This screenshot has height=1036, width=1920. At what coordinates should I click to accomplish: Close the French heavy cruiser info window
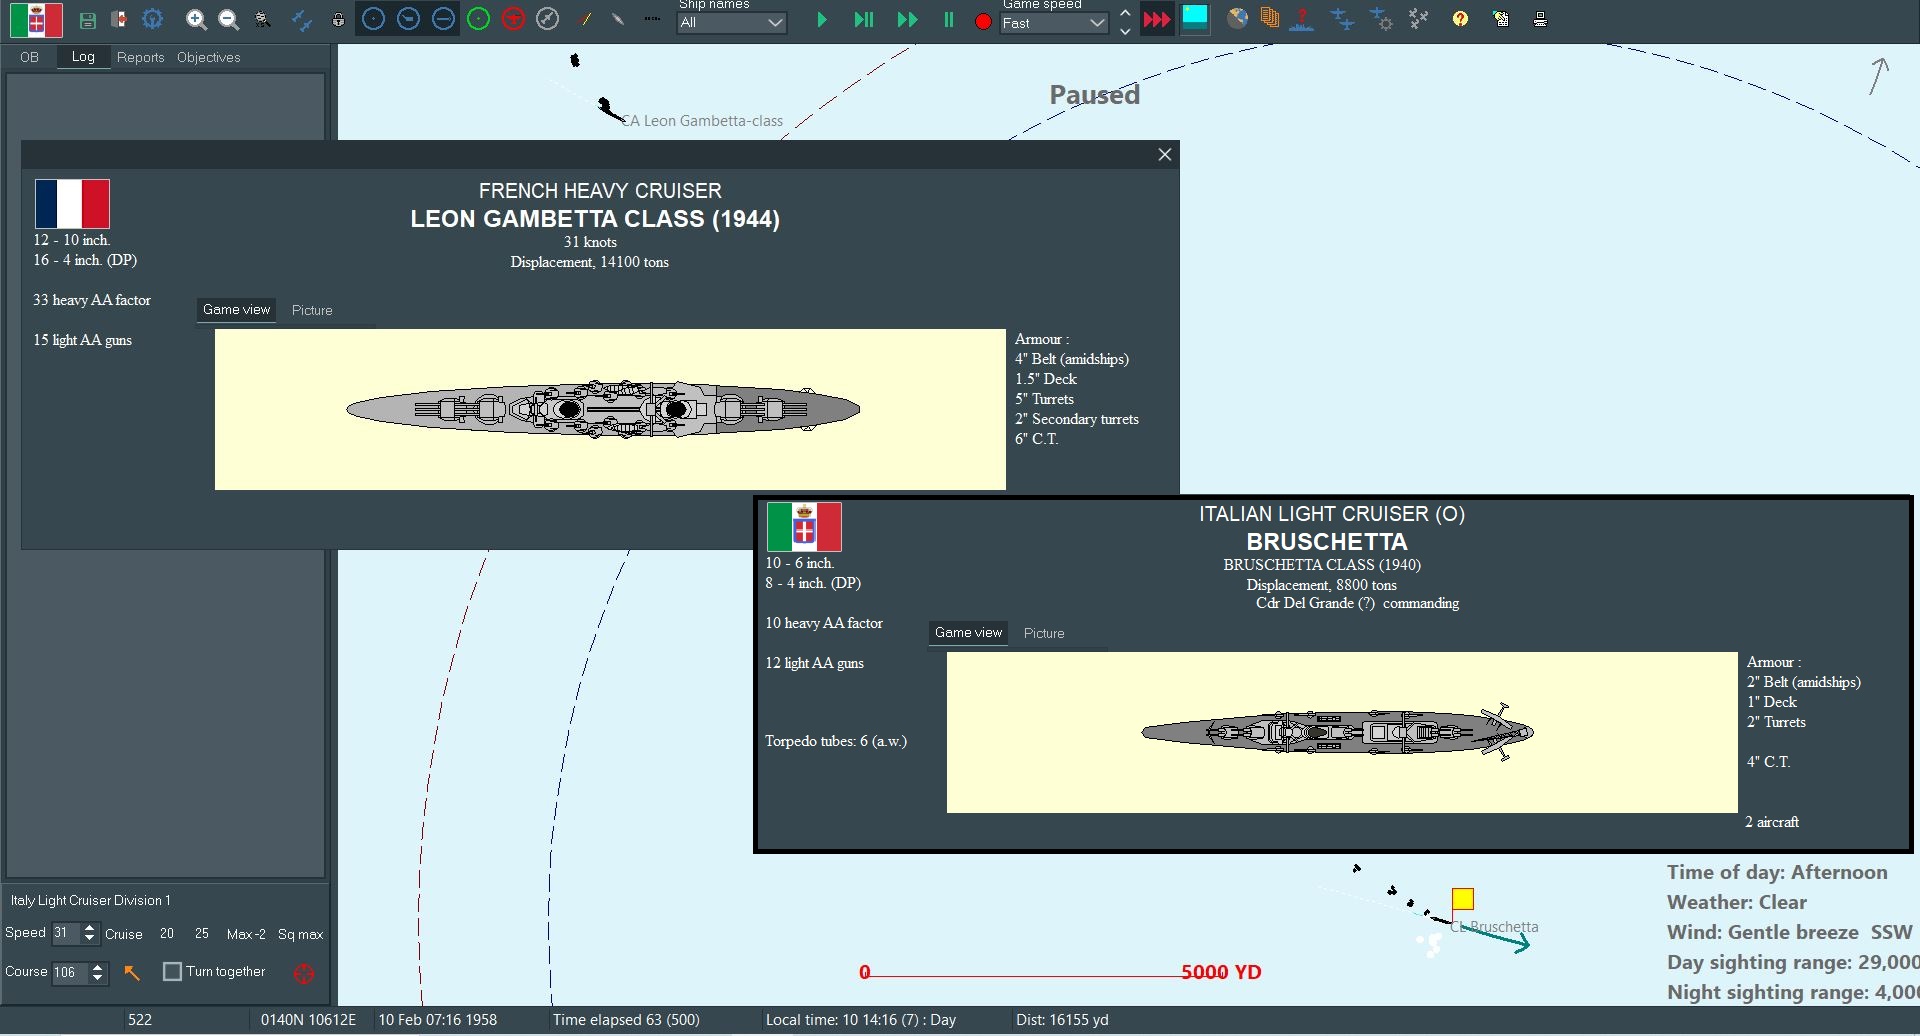[1165, 154]
